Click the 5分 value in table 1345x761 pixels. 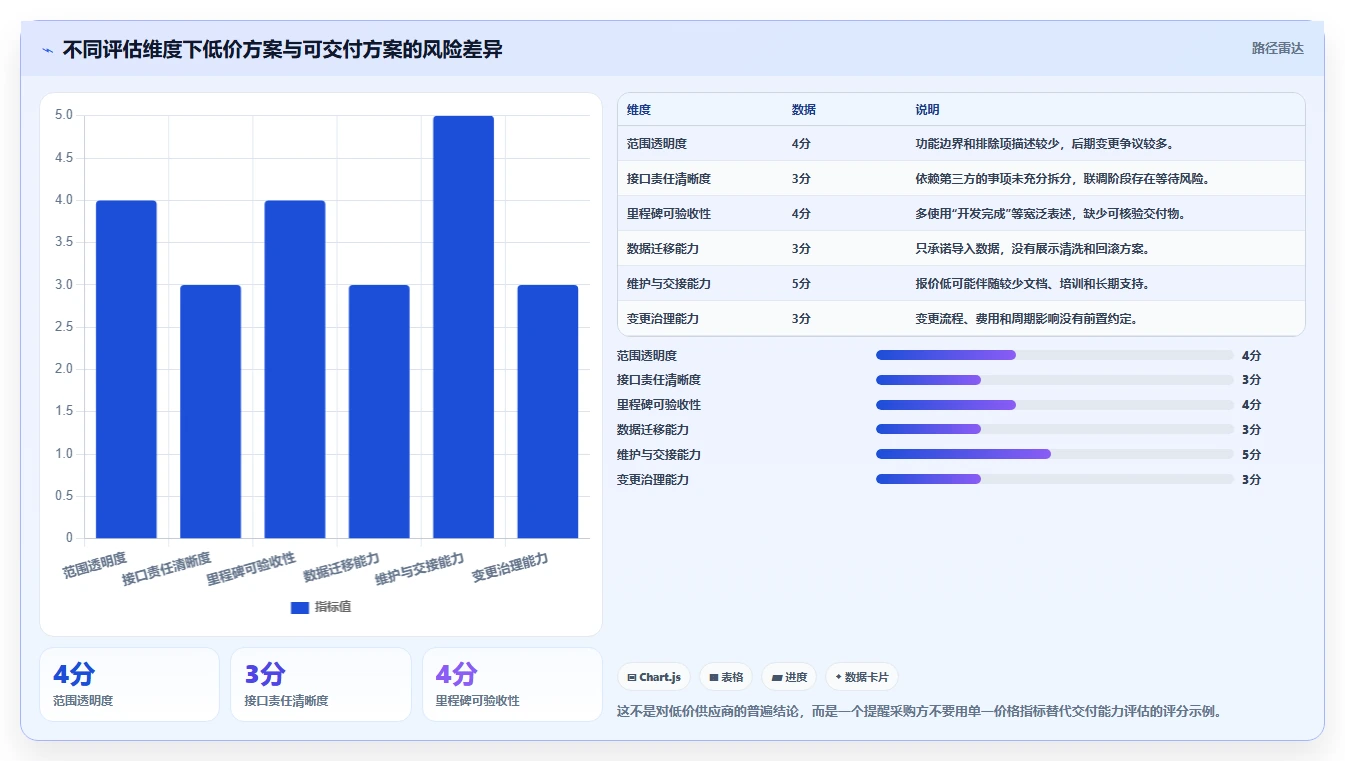(801, 284)
